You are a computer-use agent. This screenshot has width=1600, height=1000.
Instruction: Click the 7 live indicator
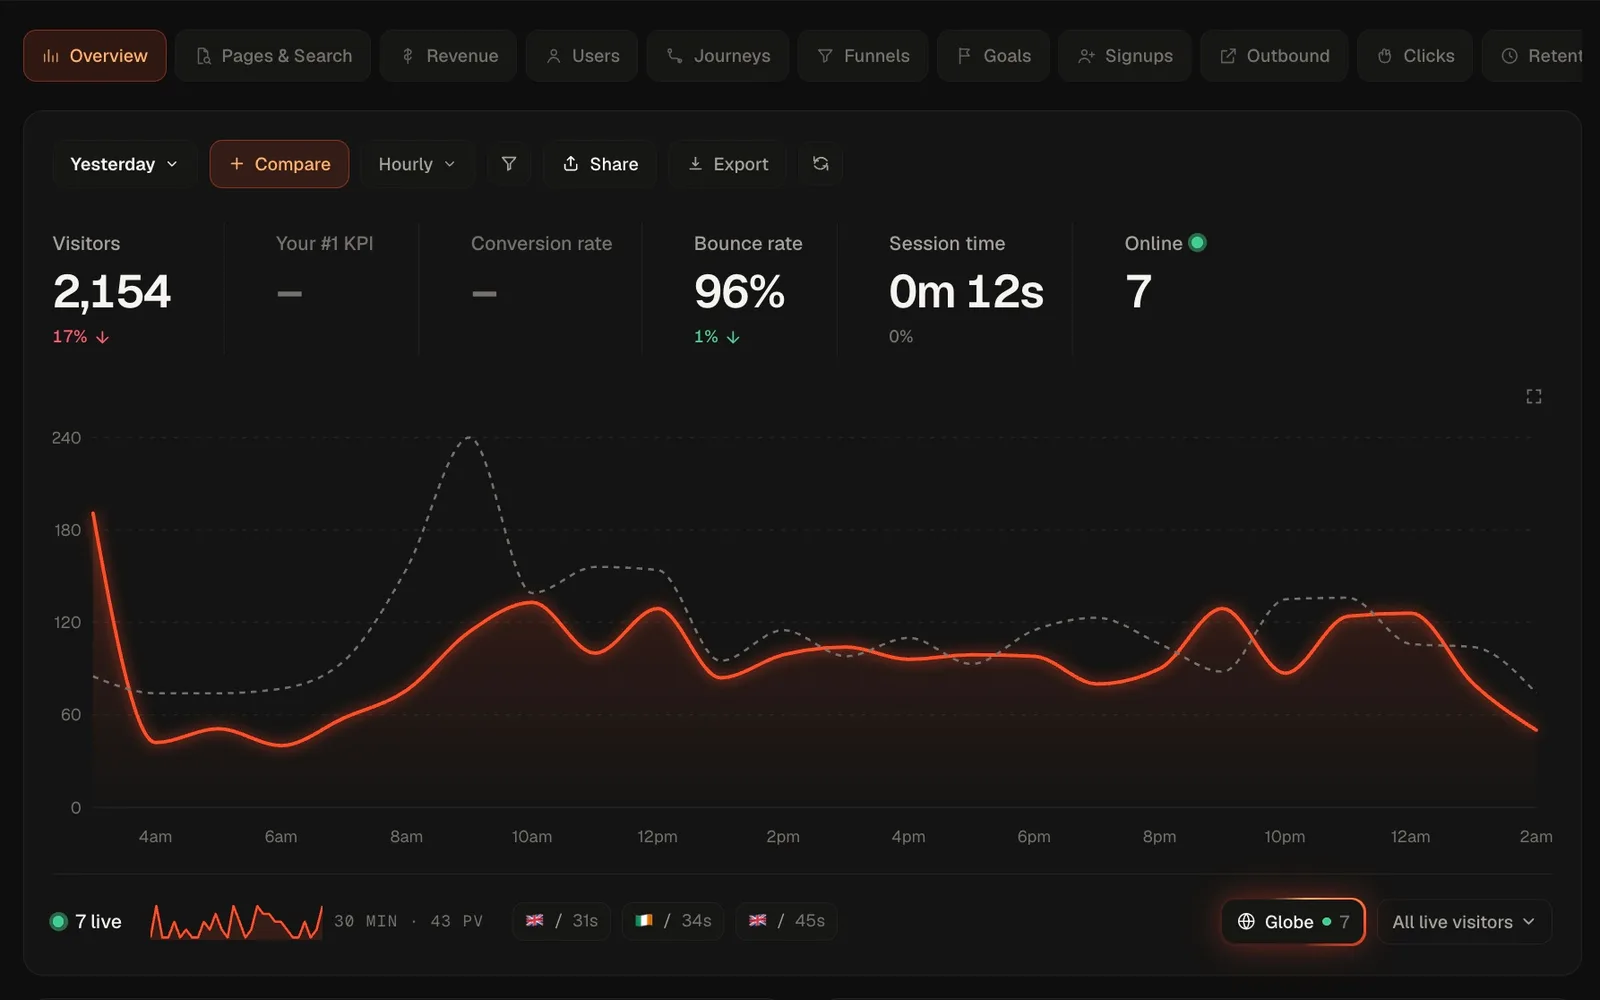[x=86, y=922]
